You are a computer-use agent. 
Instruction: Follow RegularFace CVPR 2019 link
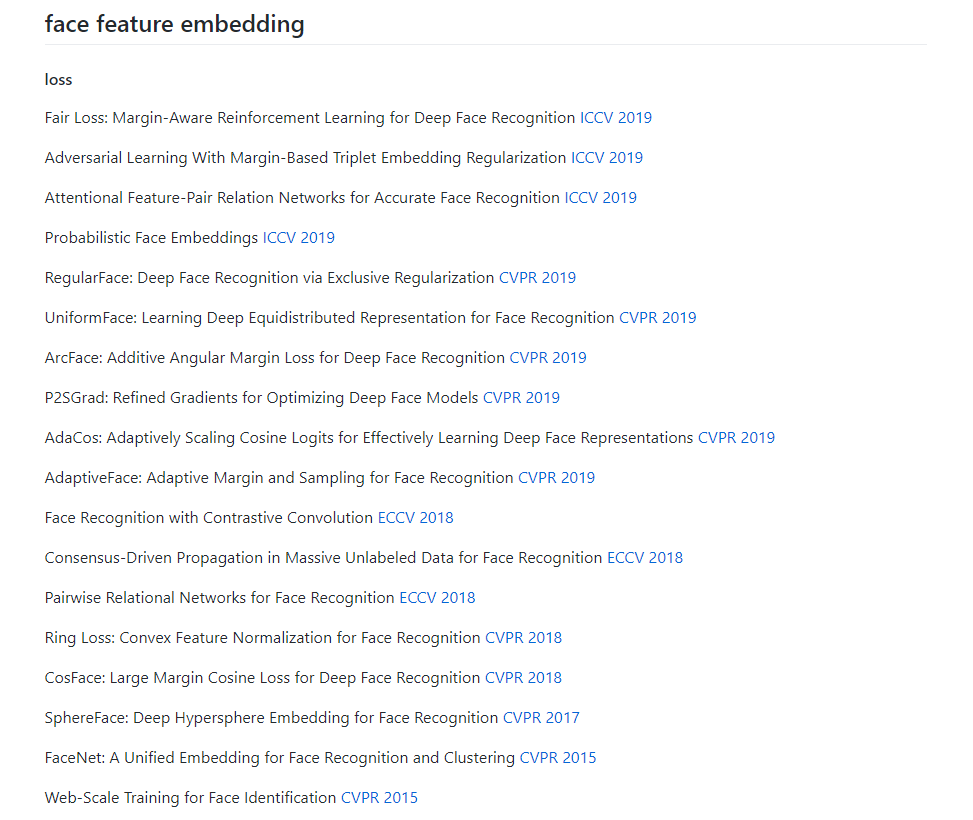click(537, 277)
